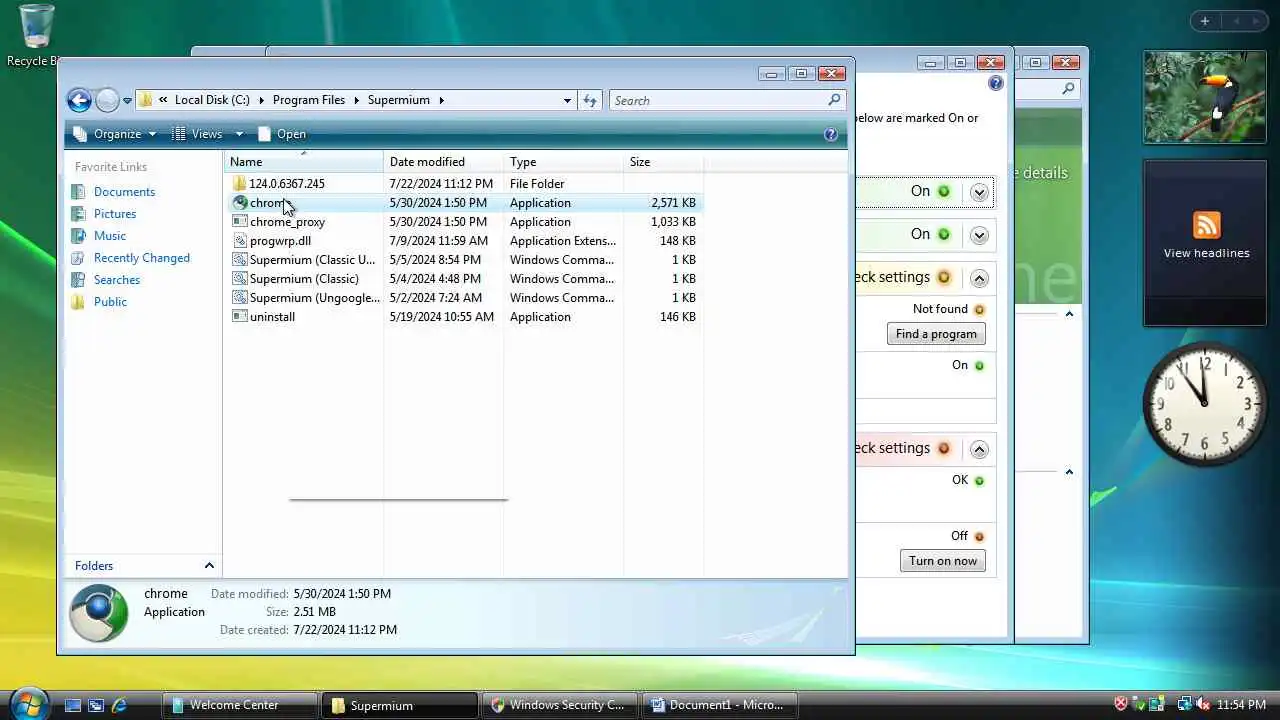Click the taskbar clock showing 11:54 PM
Viewport: 1280px width, 720px height.
(x=1241, y=705)
